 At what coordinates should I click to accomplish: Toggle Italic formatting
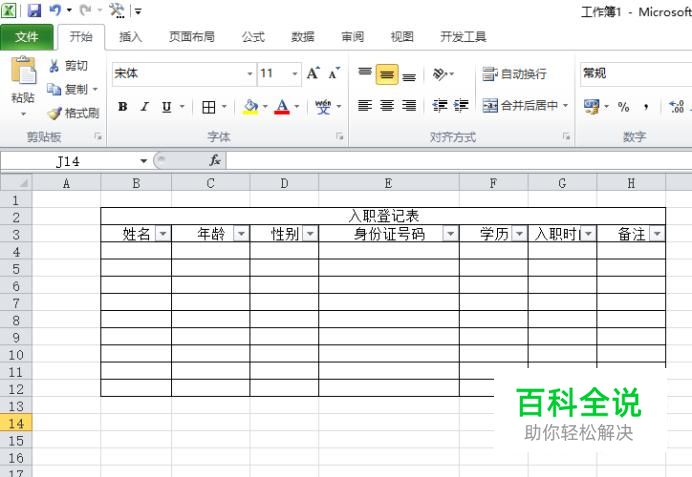pyautogui.click(x=144, y=107)
